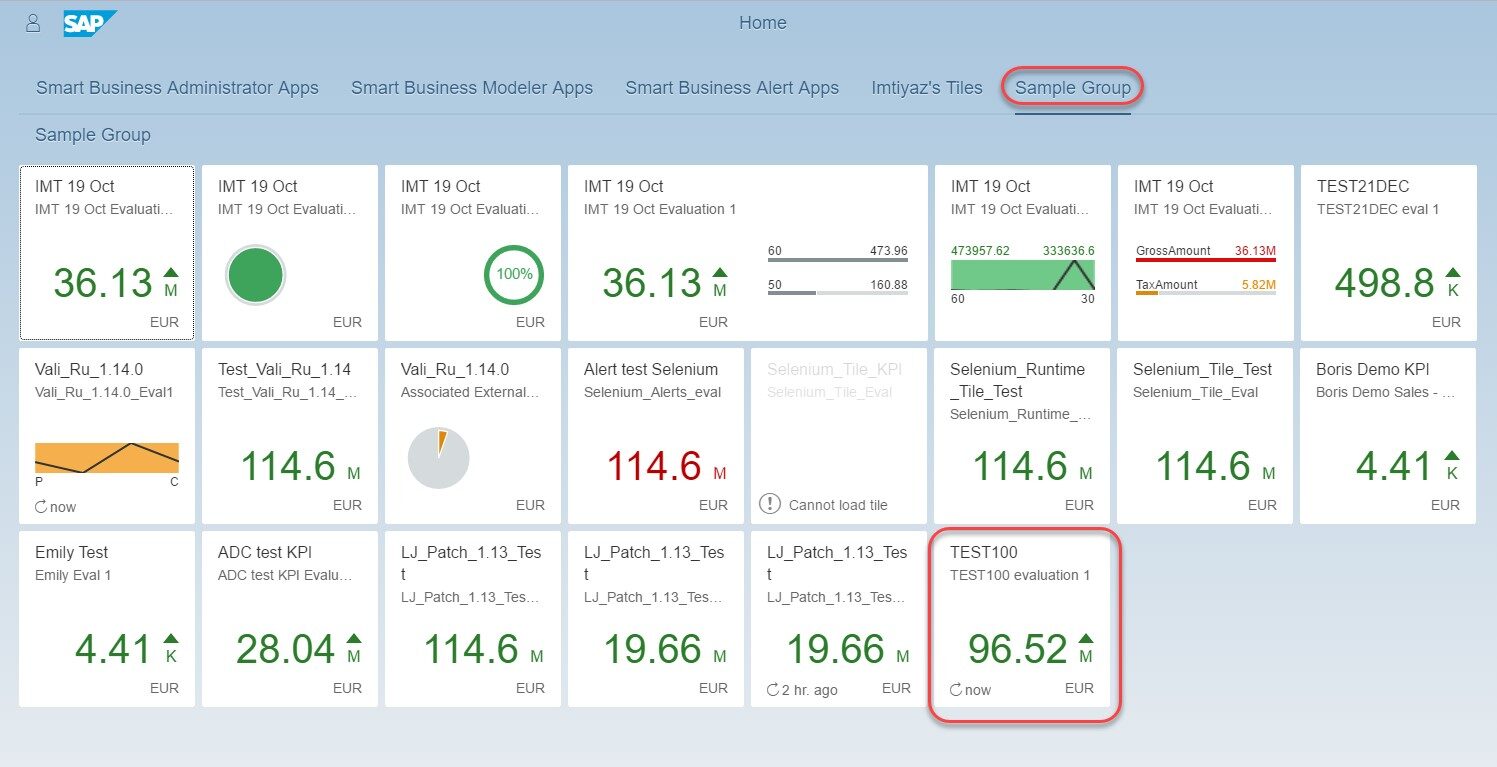Click the solid green circle chart icon

pos(255,275)
